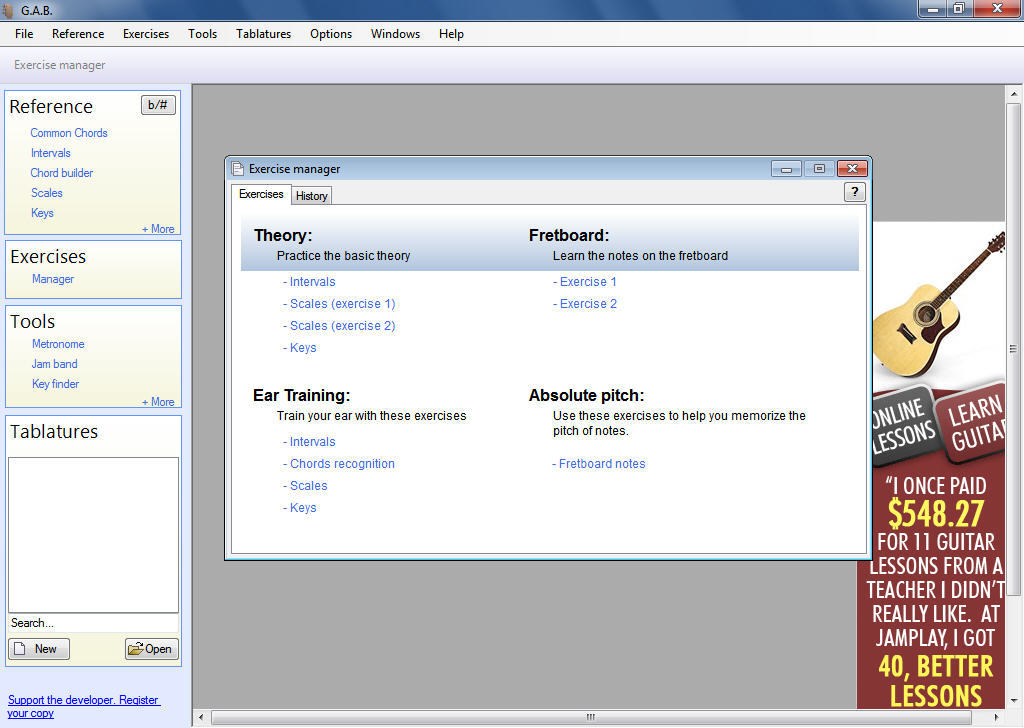Open Chord builder in Reference panel
This screenshot has height=728, width=1024.
pyautogui.click(x=61, y=173)
